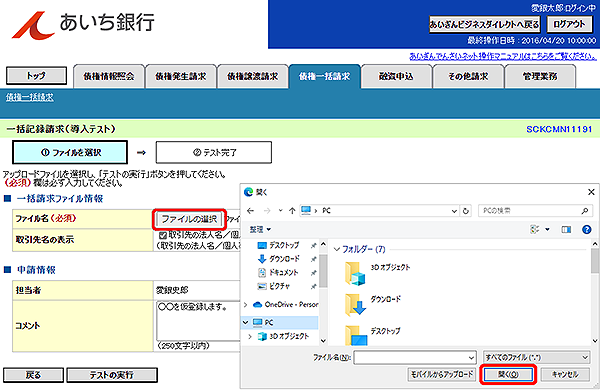Click the モバイルからアップロード button
This screenshot has height=390, width=600.
pos(442,374)
